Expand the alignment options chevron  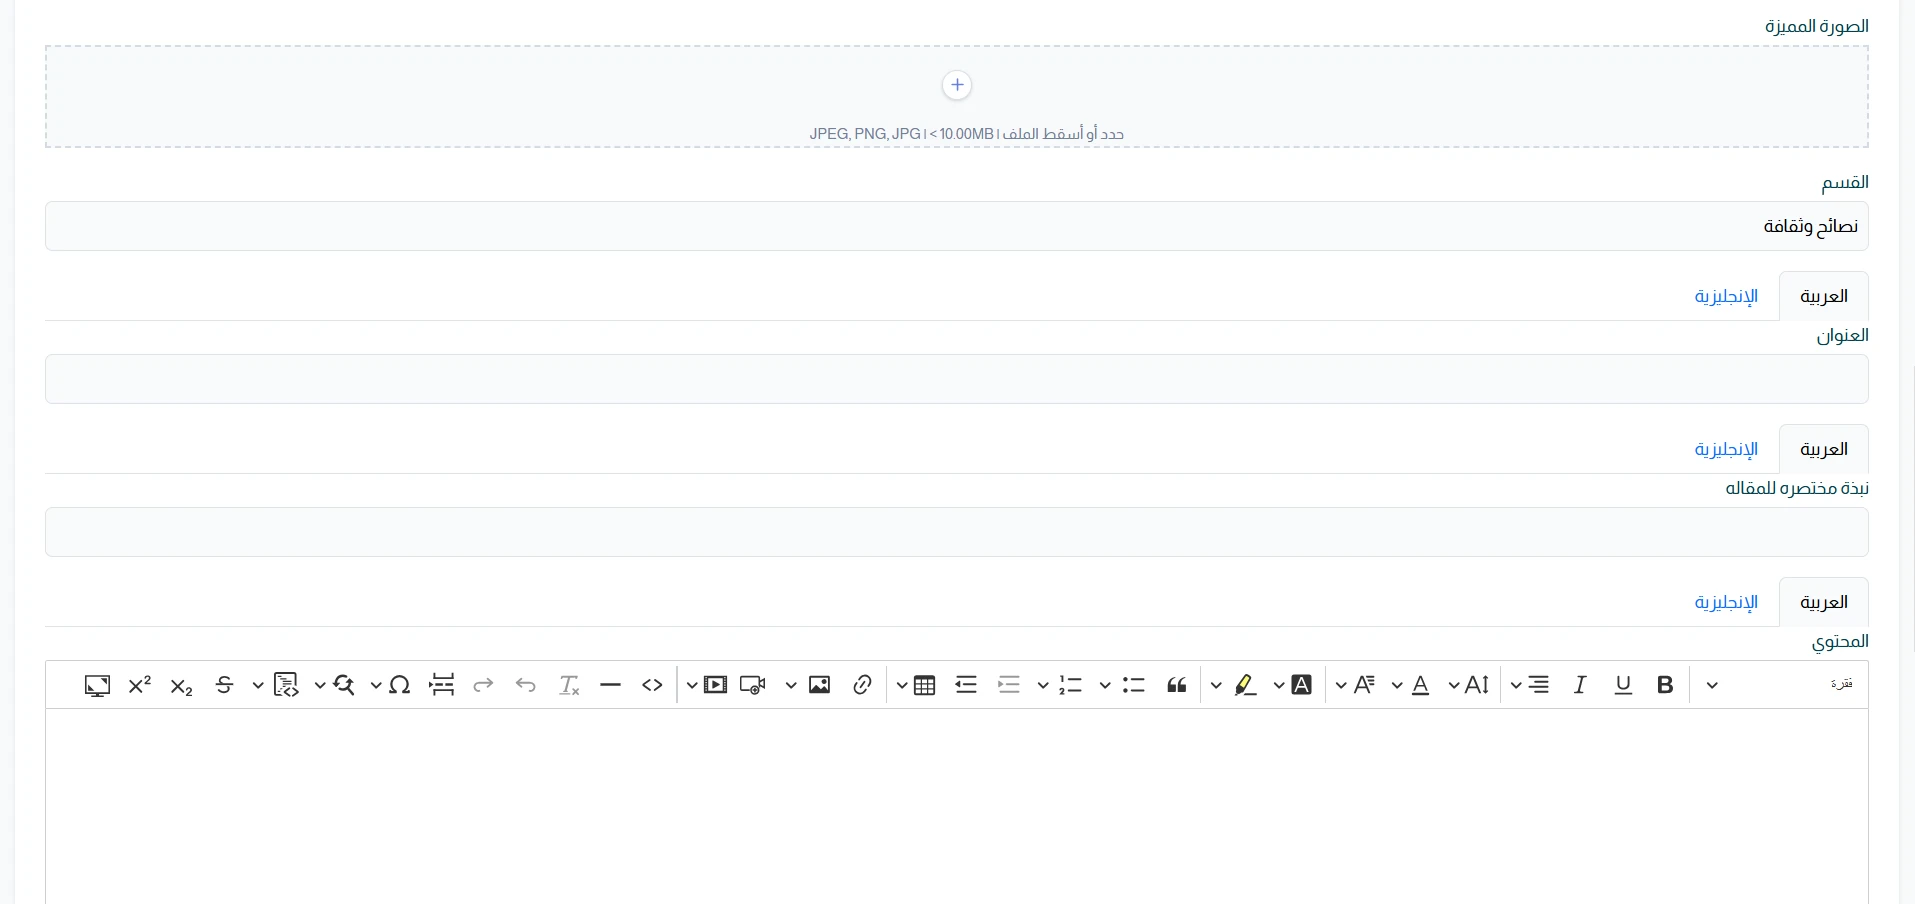1516,686
